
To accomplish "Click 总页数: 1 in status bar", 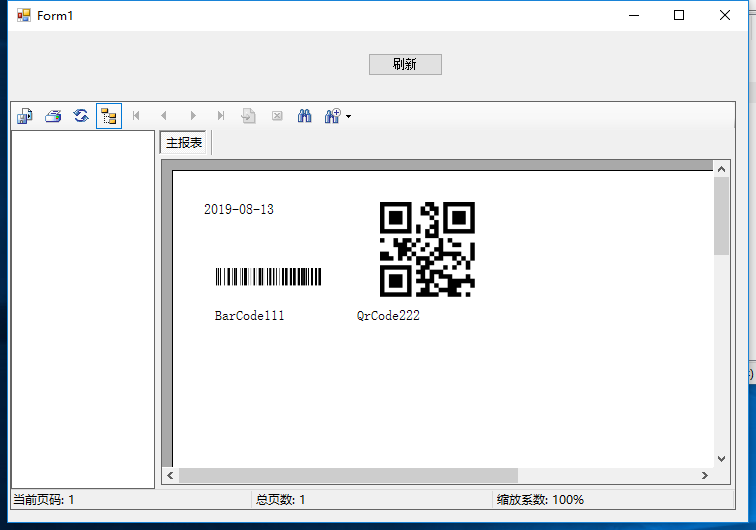I will 280,500.
